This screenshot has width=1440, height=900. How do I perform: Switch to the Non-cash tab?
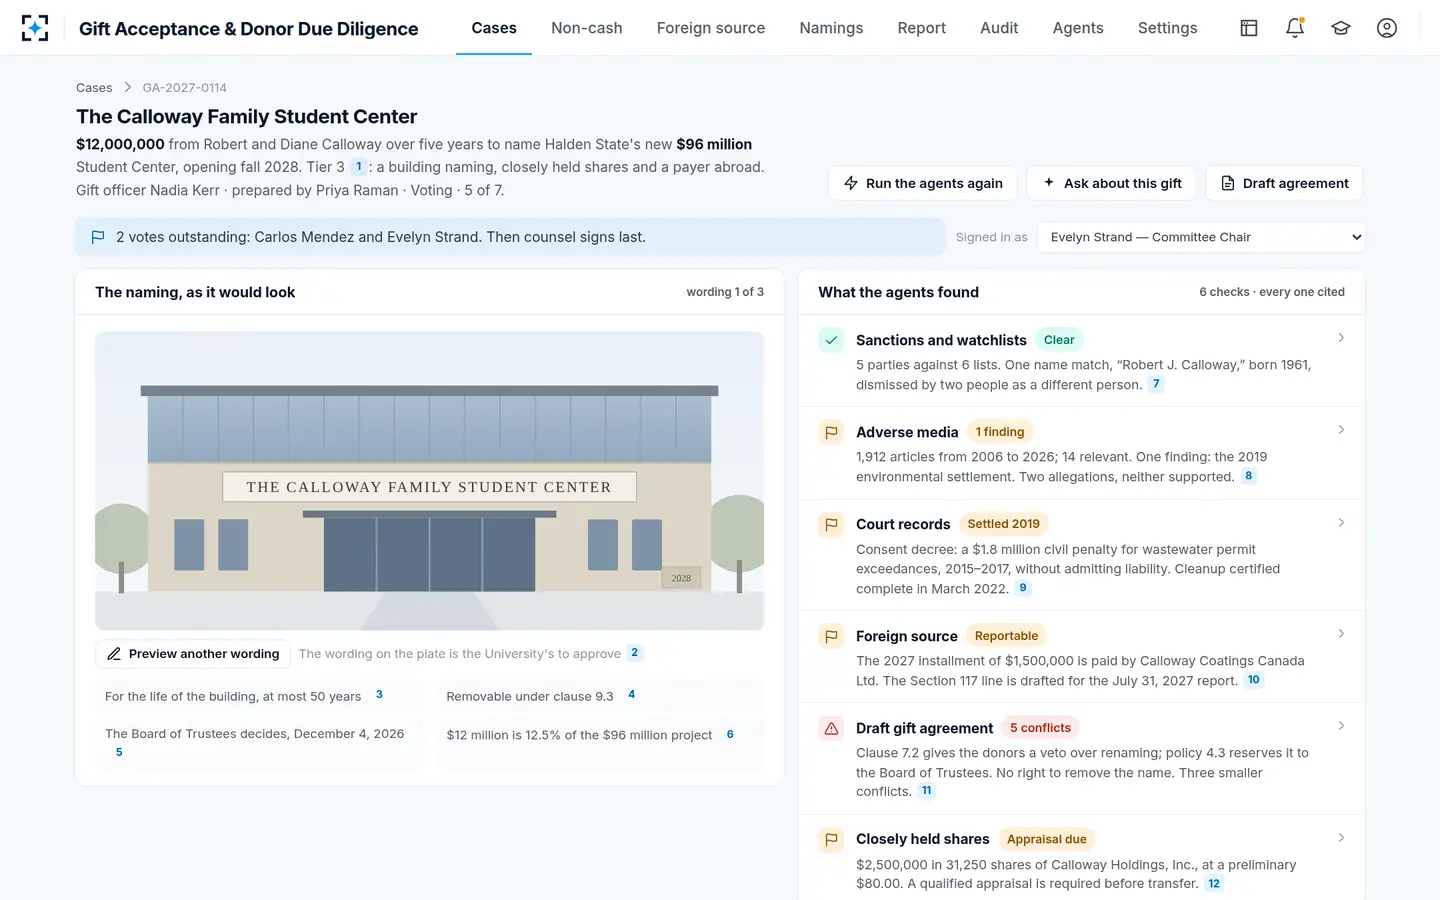pos(587,28)
